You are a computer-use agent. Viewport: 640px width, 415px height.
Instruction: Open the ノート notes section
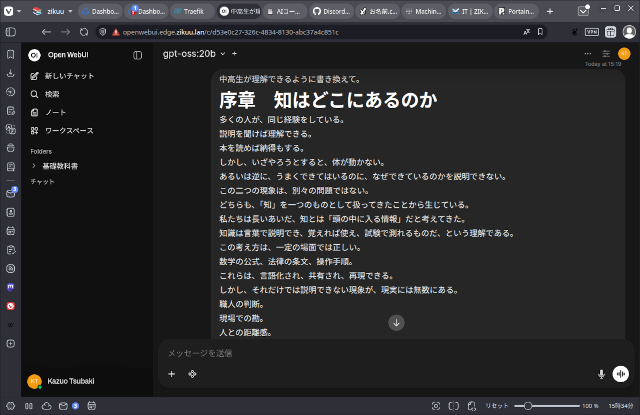tap(53, 112)
